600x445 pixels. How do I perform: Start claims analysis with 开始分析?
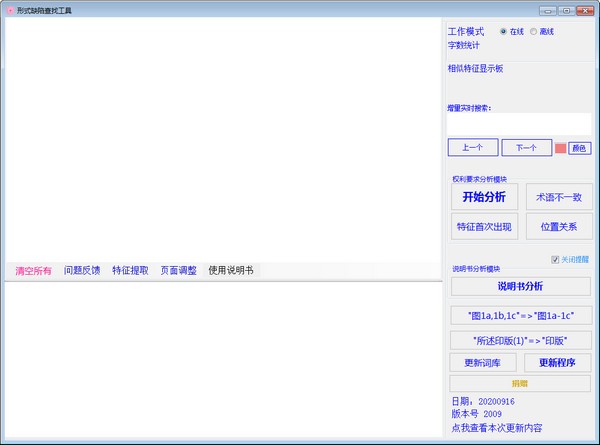pyautogui.click(x=484, y=197)
